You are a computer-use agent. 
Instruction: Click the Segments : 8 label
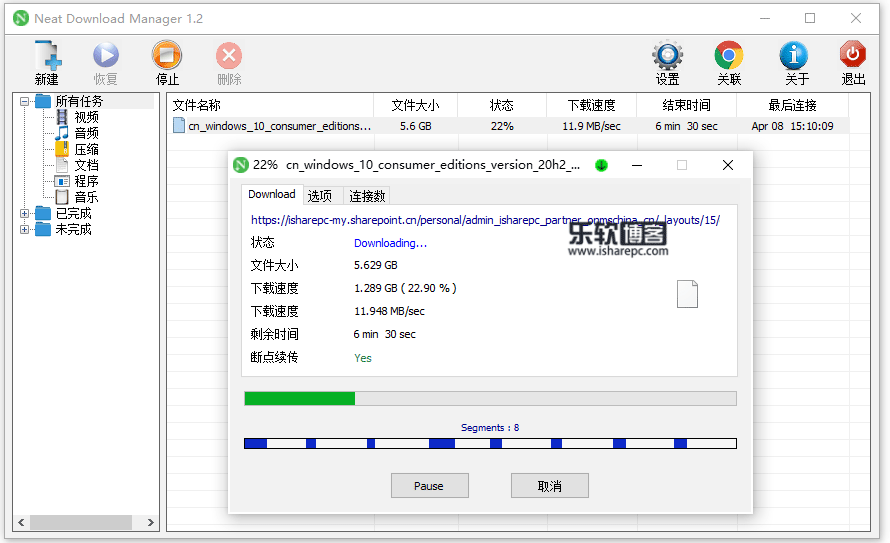[x=490, y=427]
